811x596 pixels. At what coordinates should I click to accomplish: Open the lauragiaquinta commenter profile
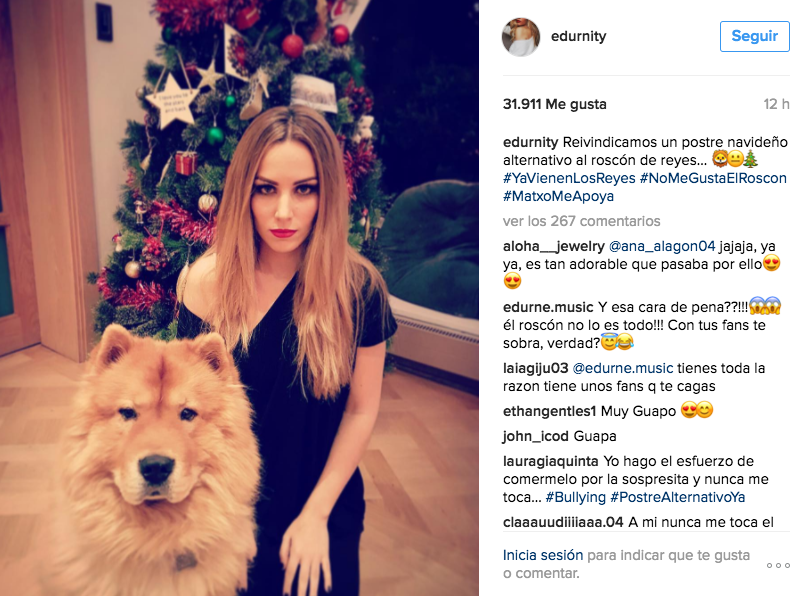click(550, 461)
